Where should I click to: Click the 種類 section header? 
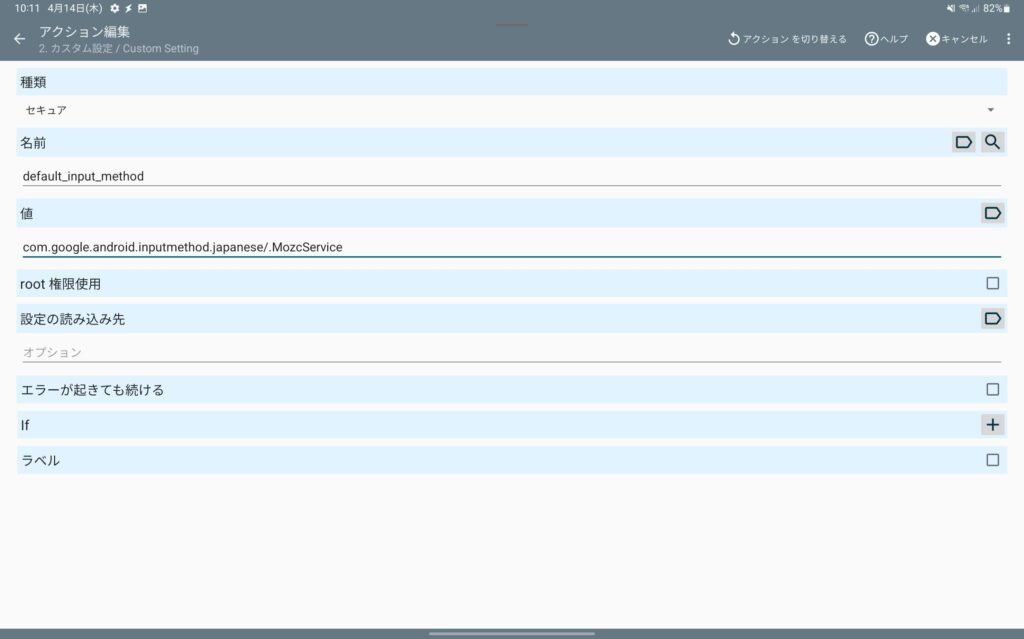point(511,82)
